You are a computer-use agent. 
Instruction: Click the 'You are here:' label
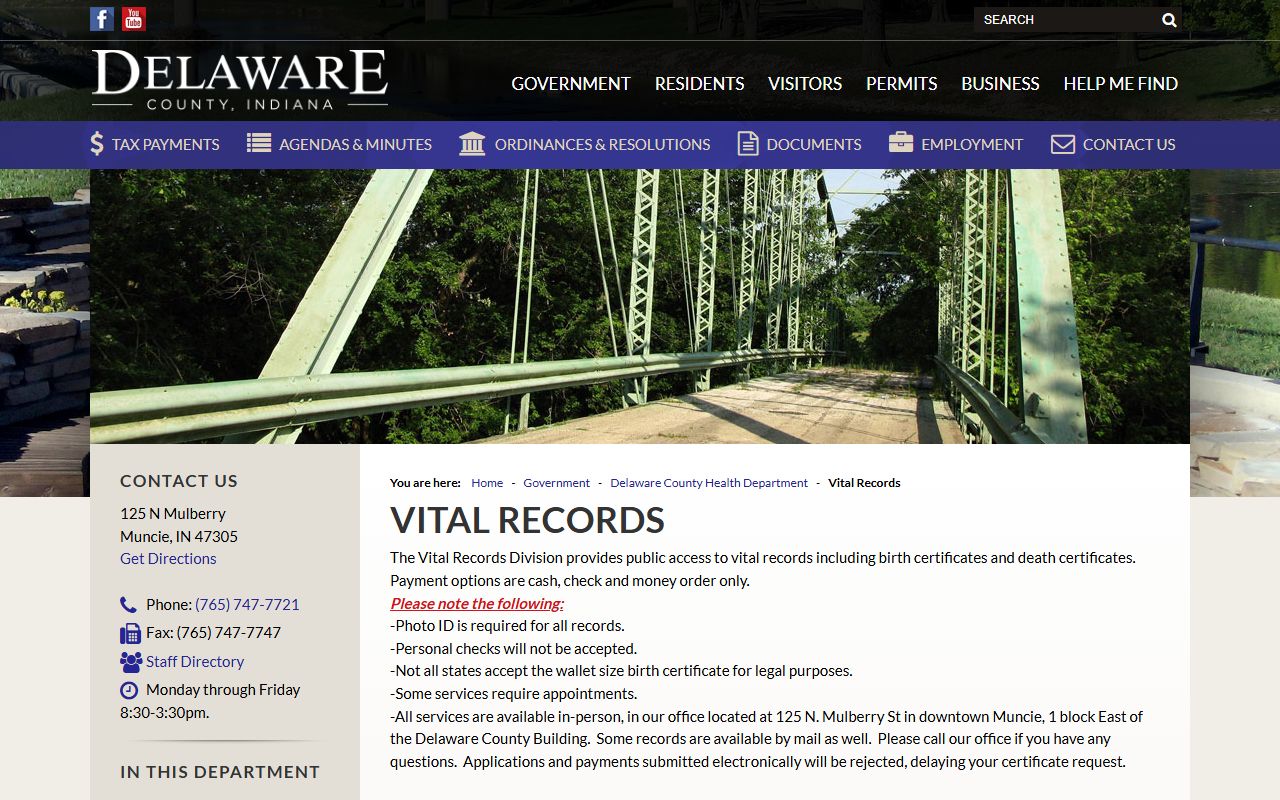[x=425, y=483]
